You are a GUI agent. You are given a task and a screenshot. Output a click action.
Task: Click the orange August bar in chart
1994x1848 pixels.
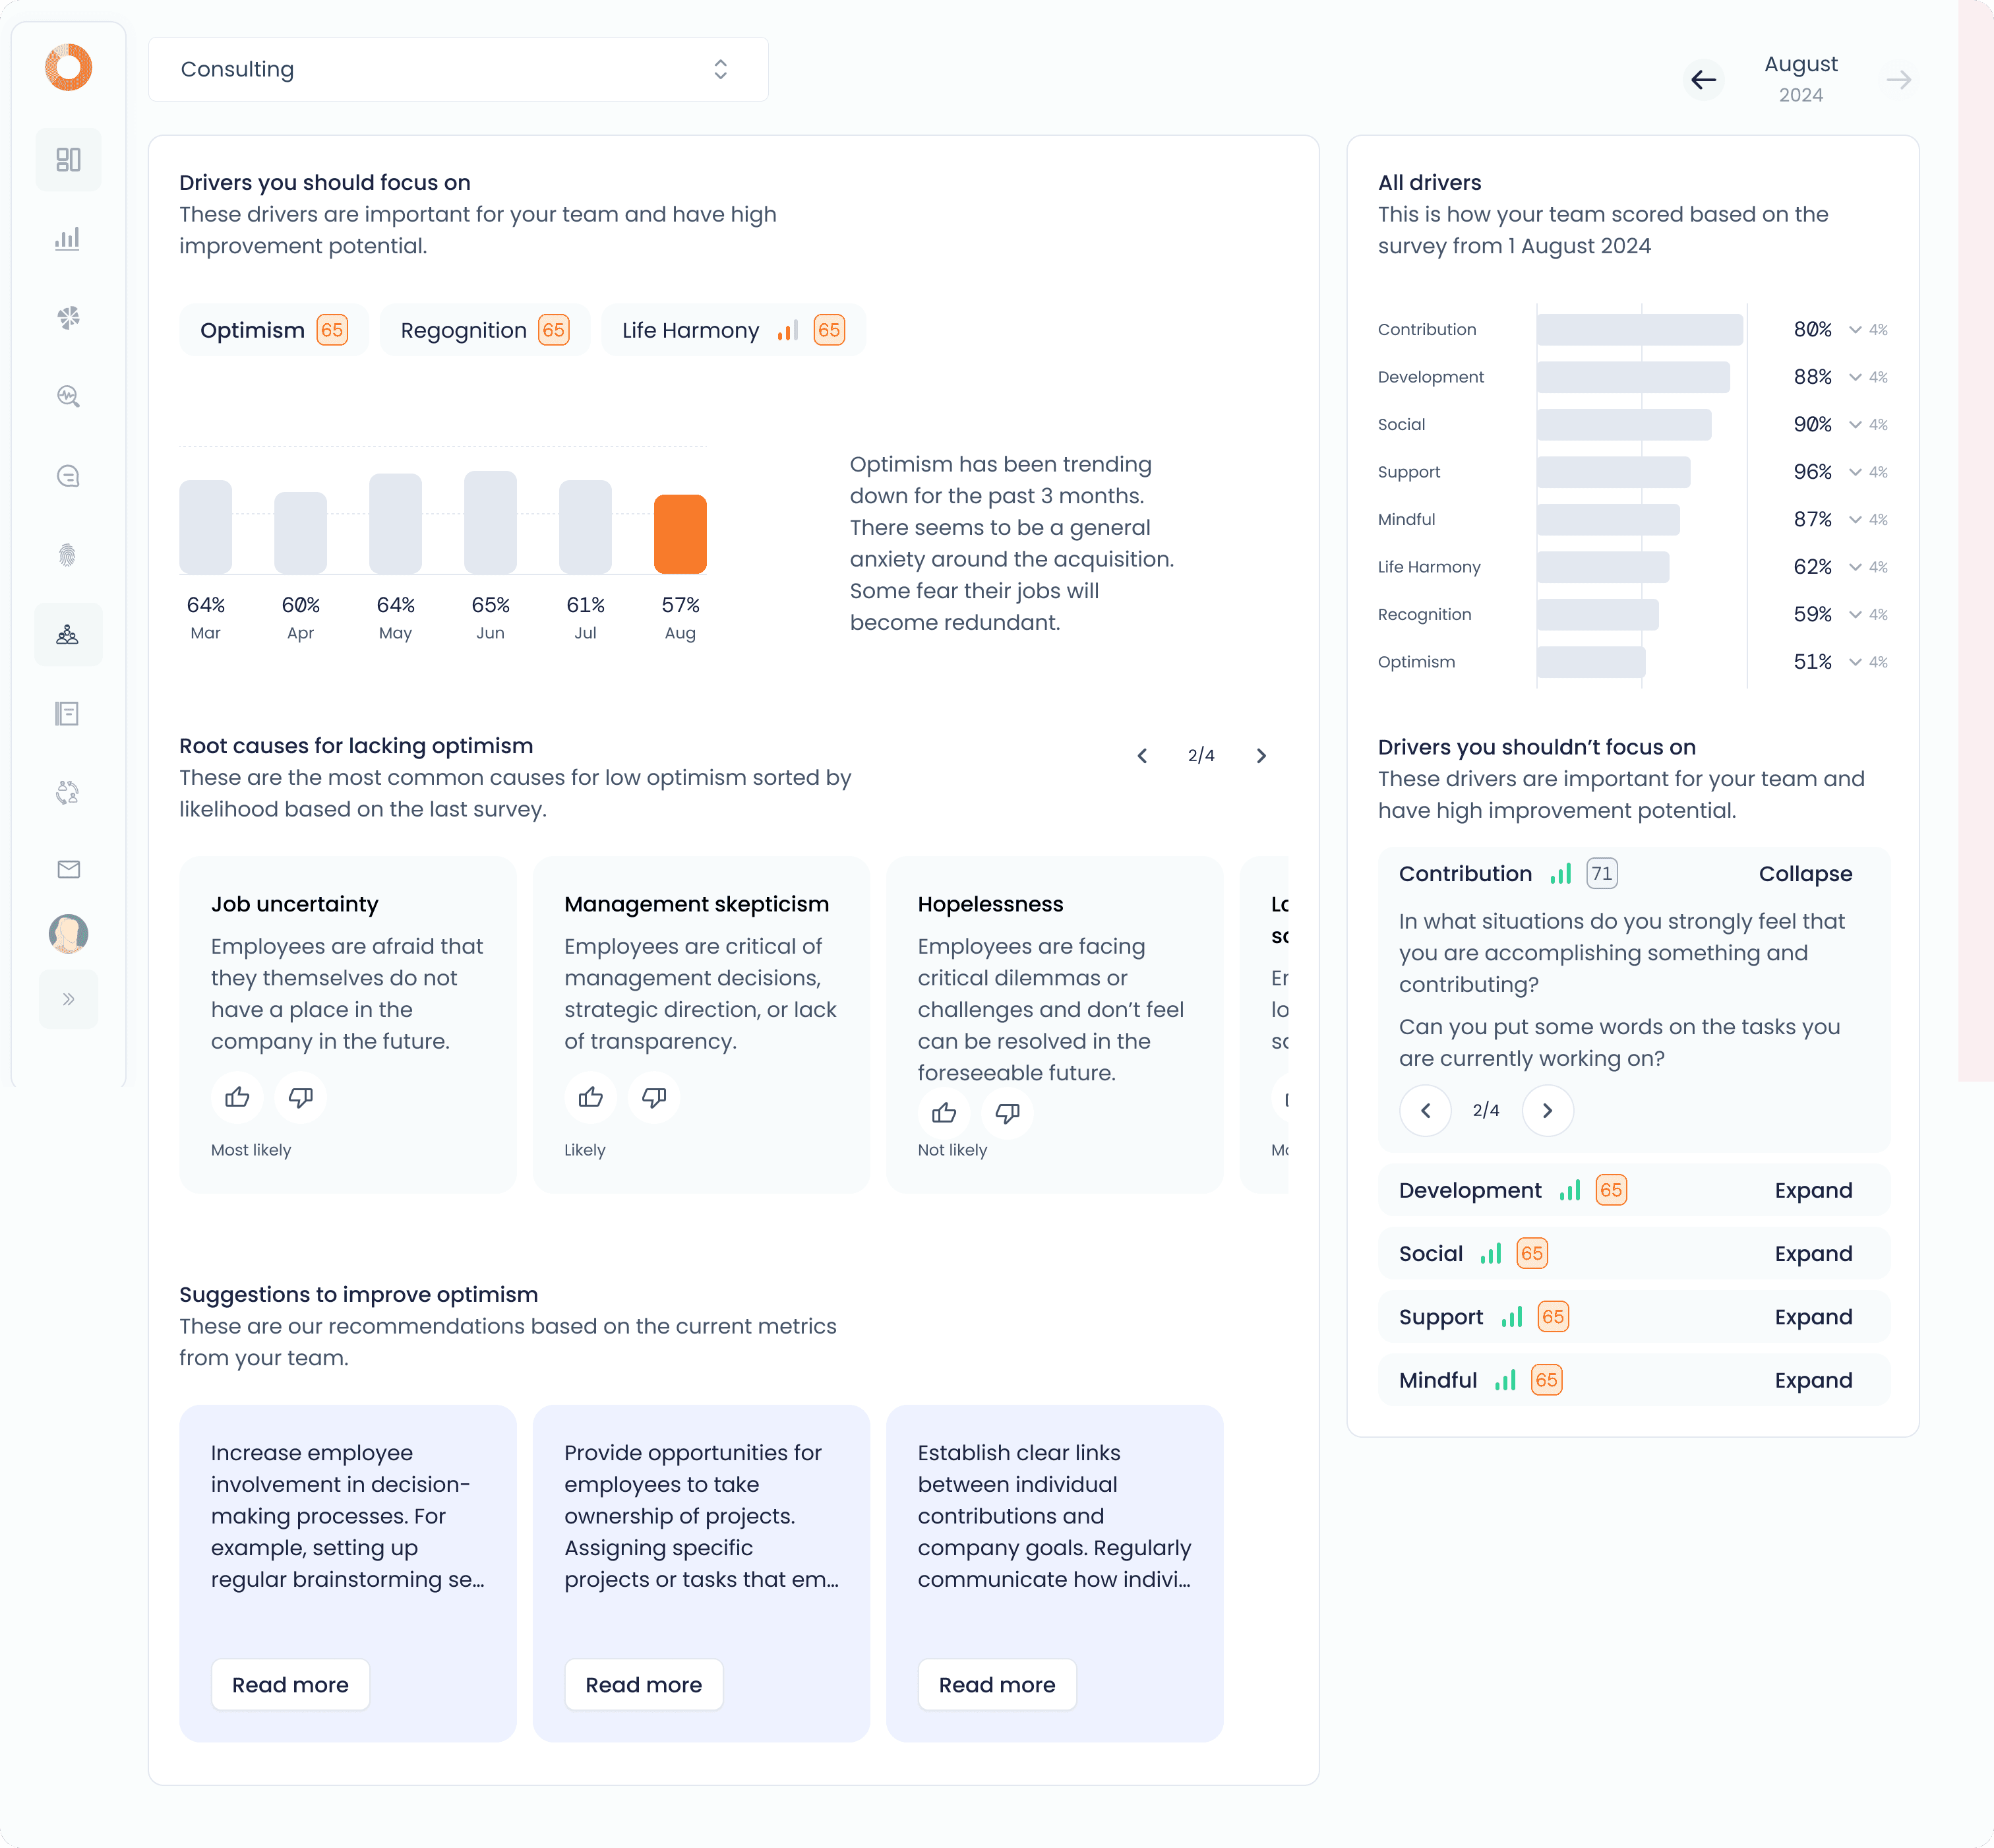pos(680,534)
